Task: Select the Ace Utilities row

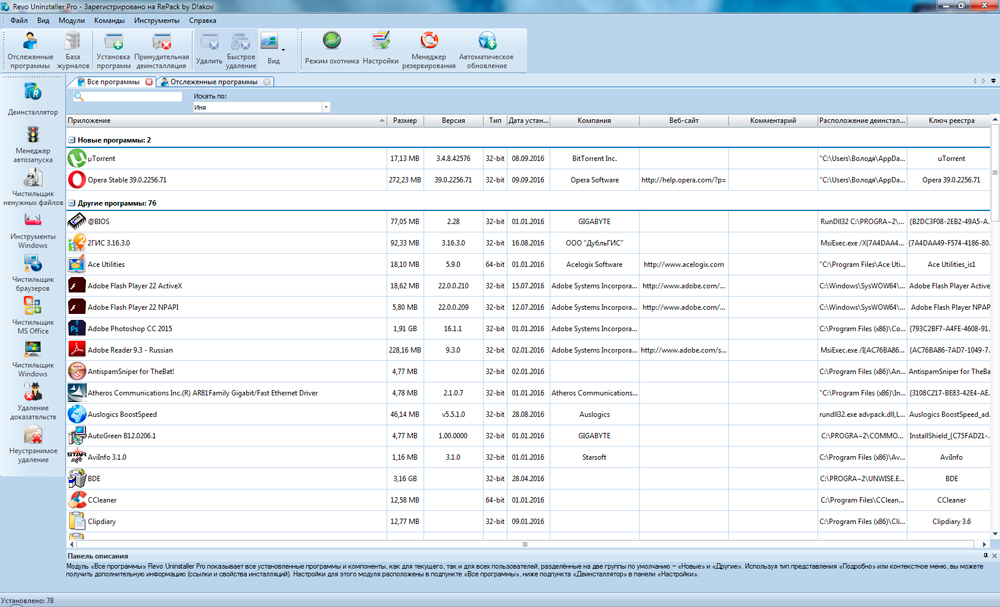Action: pyautogui.click(x=529, y=265)
